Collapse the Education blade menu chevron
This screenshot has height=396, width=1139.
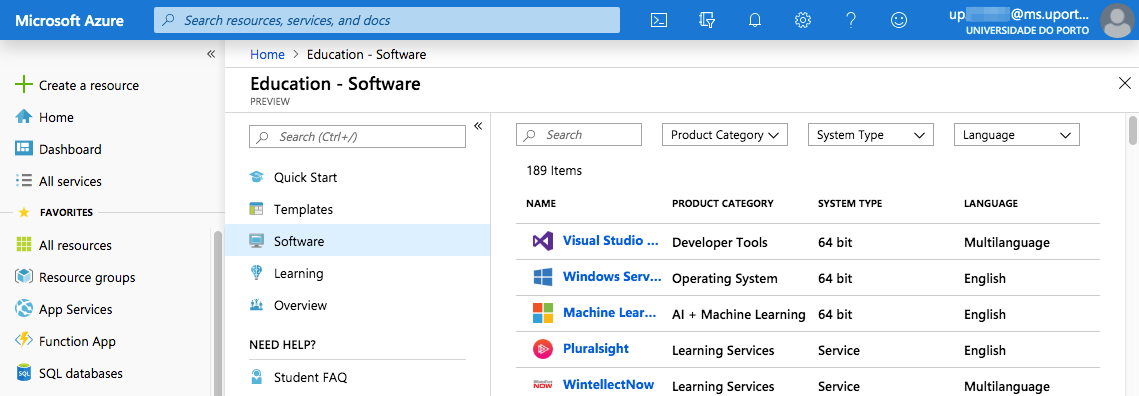pos(478,126)
